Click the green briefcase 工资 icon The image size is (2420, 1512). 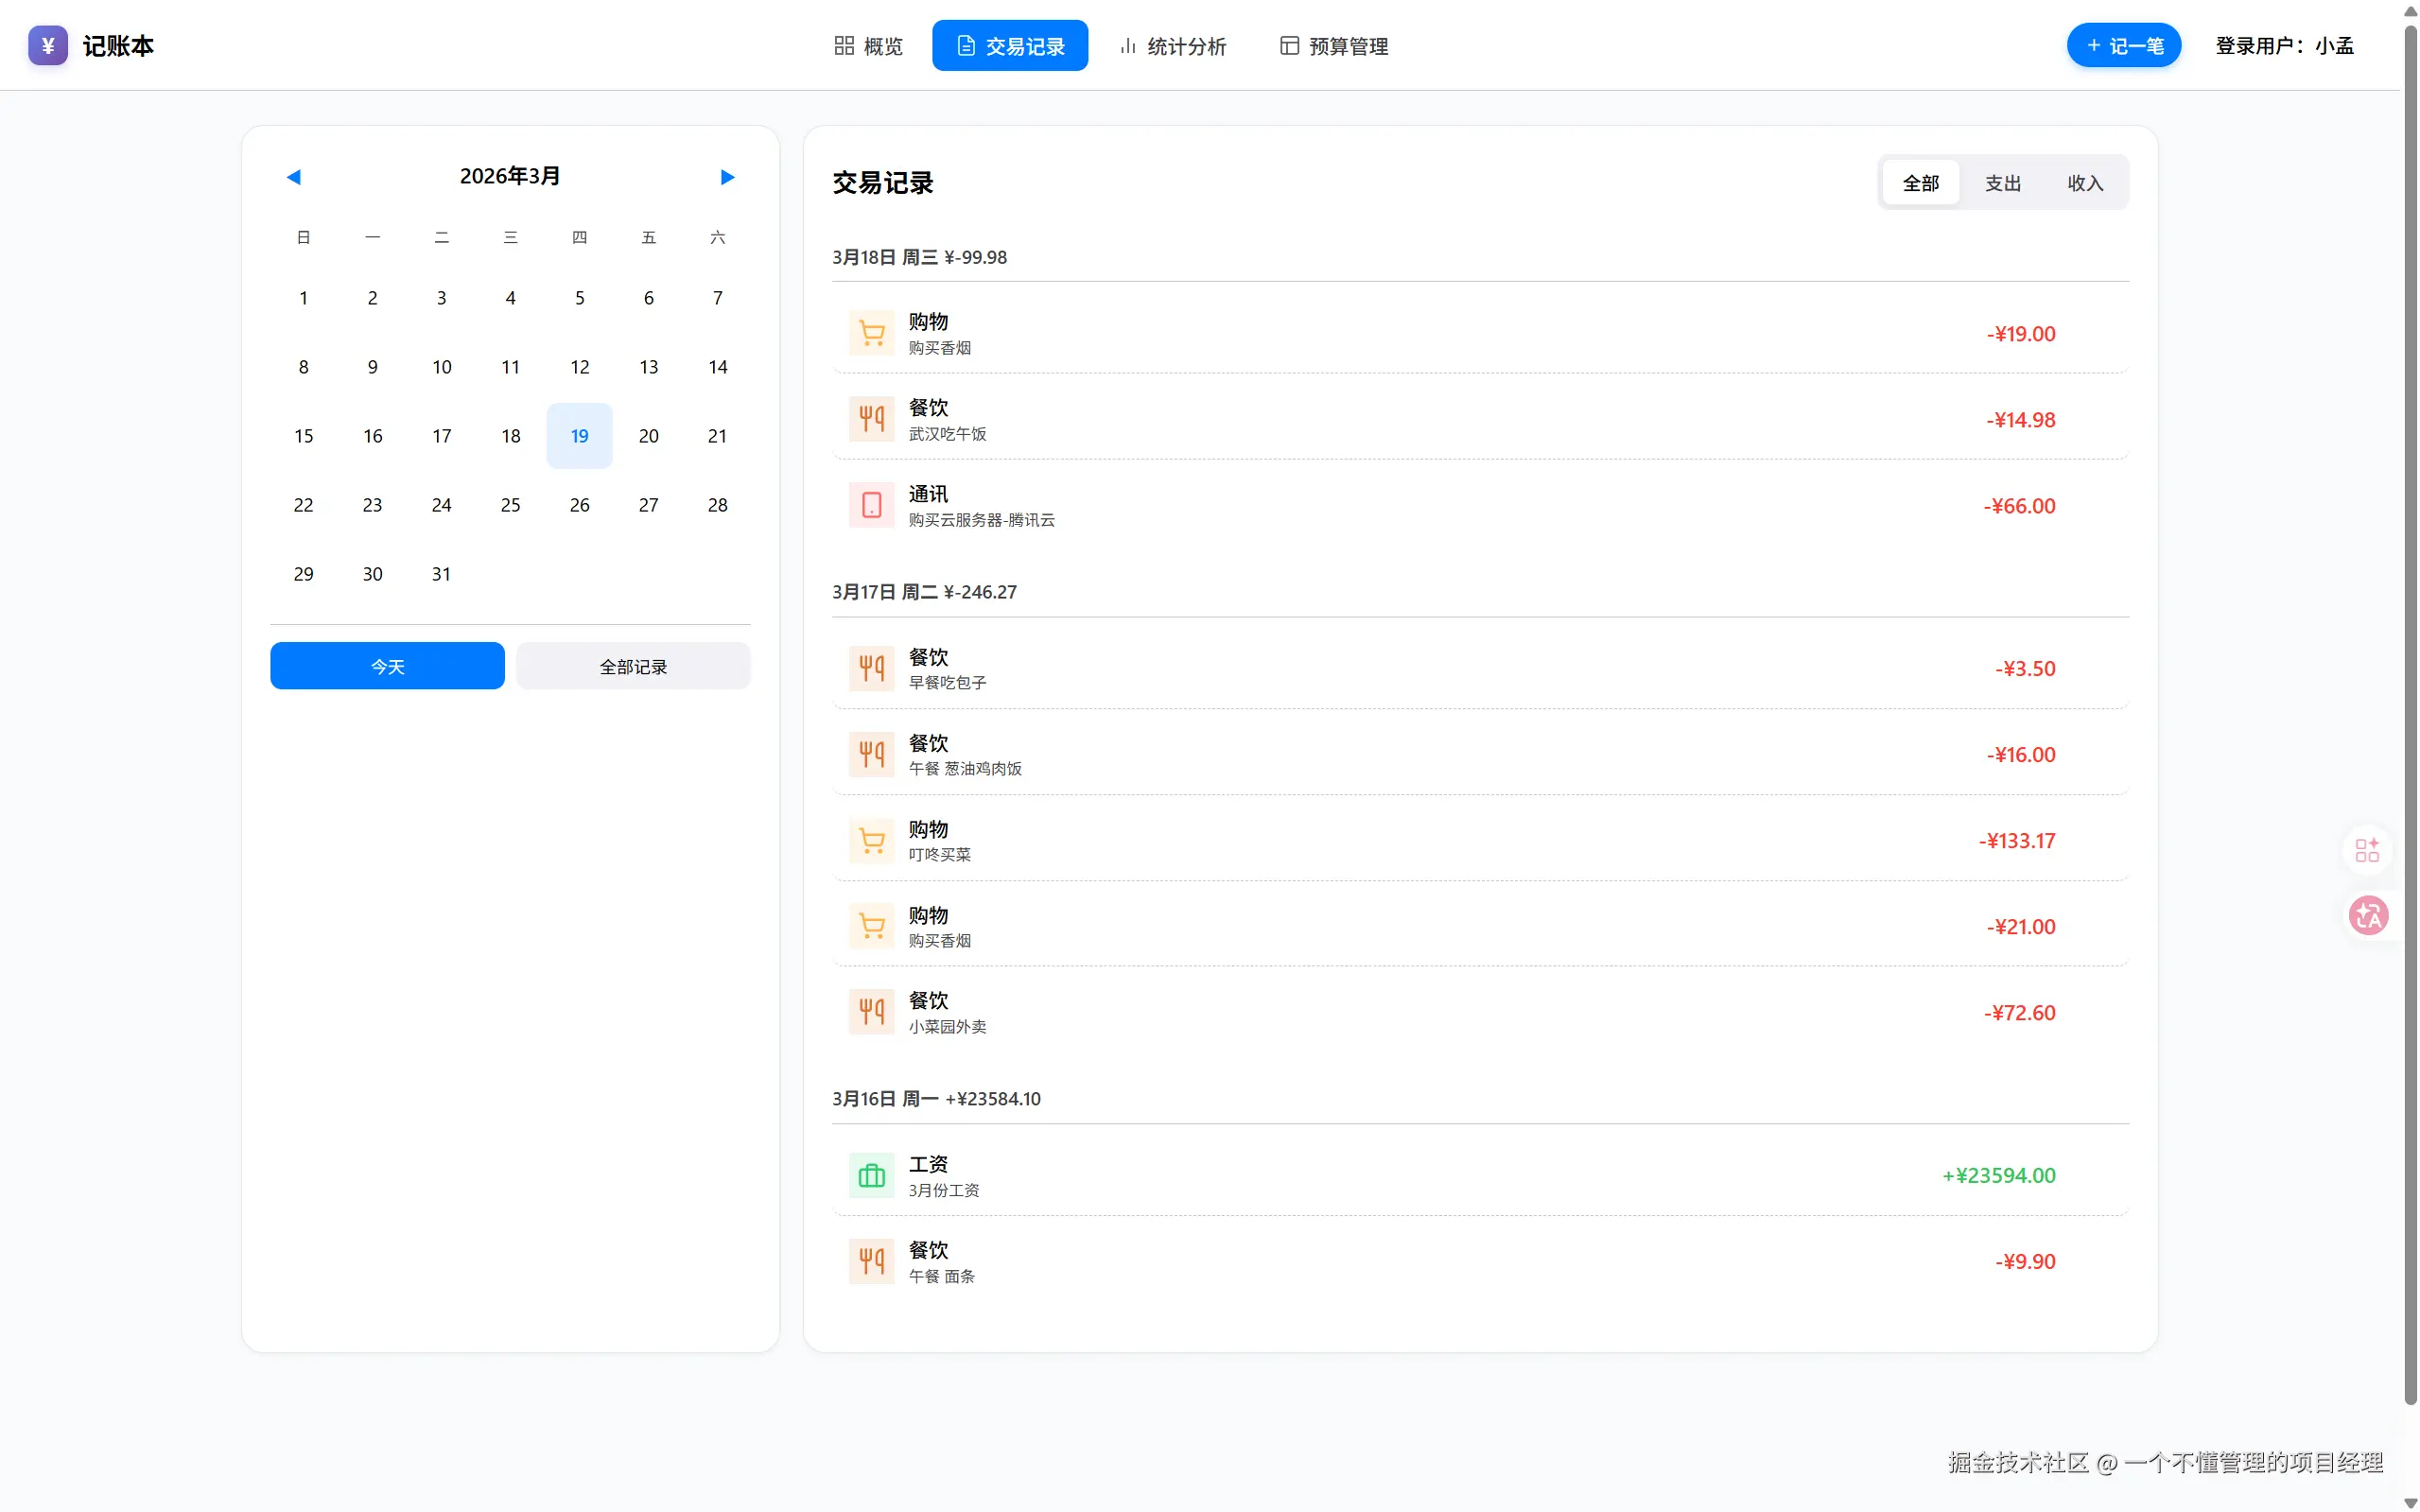coord(871,1175)
